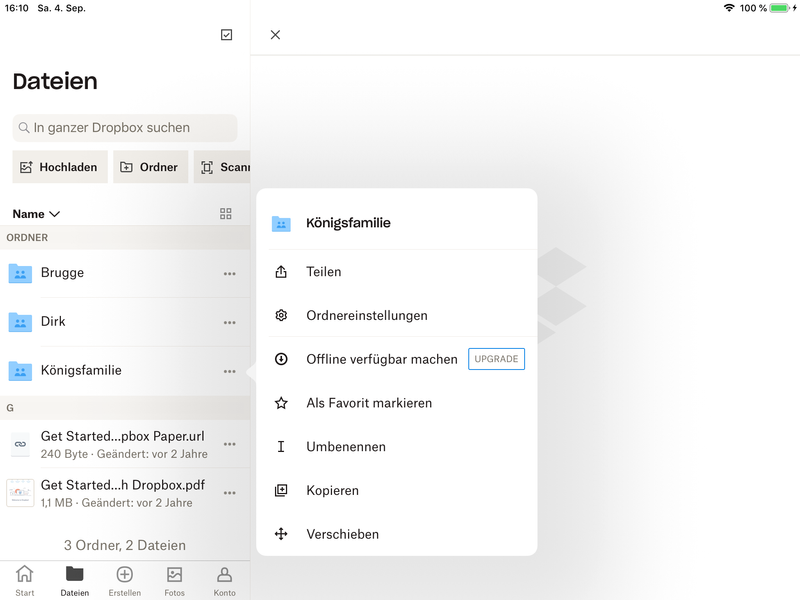Switch to the Fotos tab

pos(174,581)
